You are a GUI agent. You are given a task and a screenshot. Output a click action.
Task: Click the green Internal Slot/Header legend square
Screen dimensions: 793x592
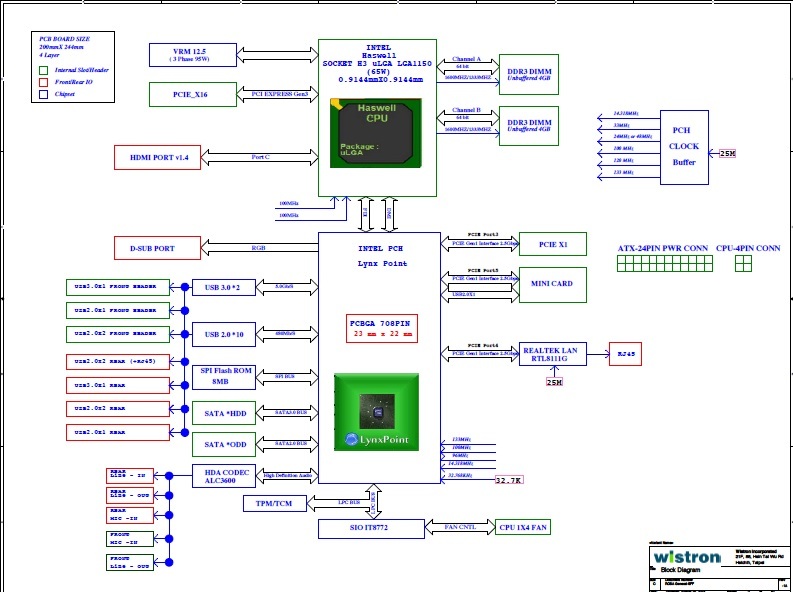43,70
